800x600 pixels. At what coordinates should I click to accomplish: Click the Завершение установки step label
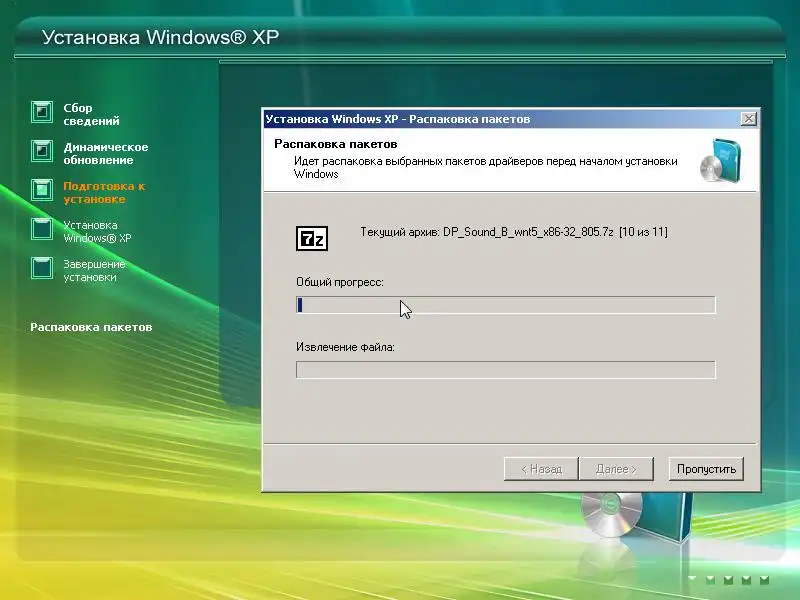(94, 271)
